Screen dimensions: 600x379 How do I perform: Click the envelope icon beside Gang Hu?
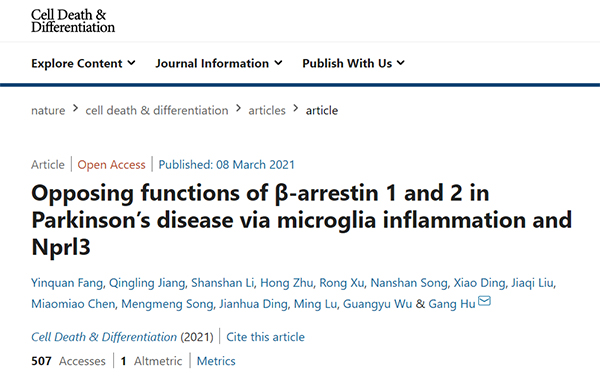click(484, 301)
